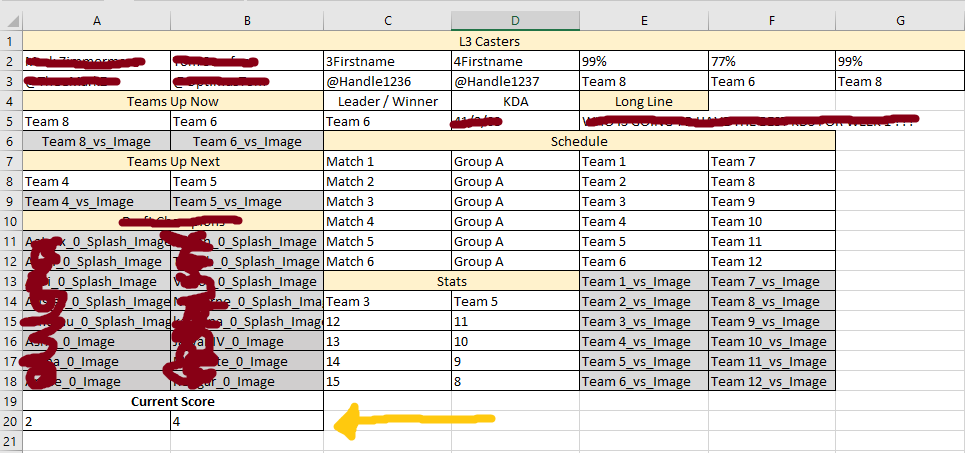Select the 77% cell
The image size is (965, 453).
pyautogui.click(x=772, y=62)
